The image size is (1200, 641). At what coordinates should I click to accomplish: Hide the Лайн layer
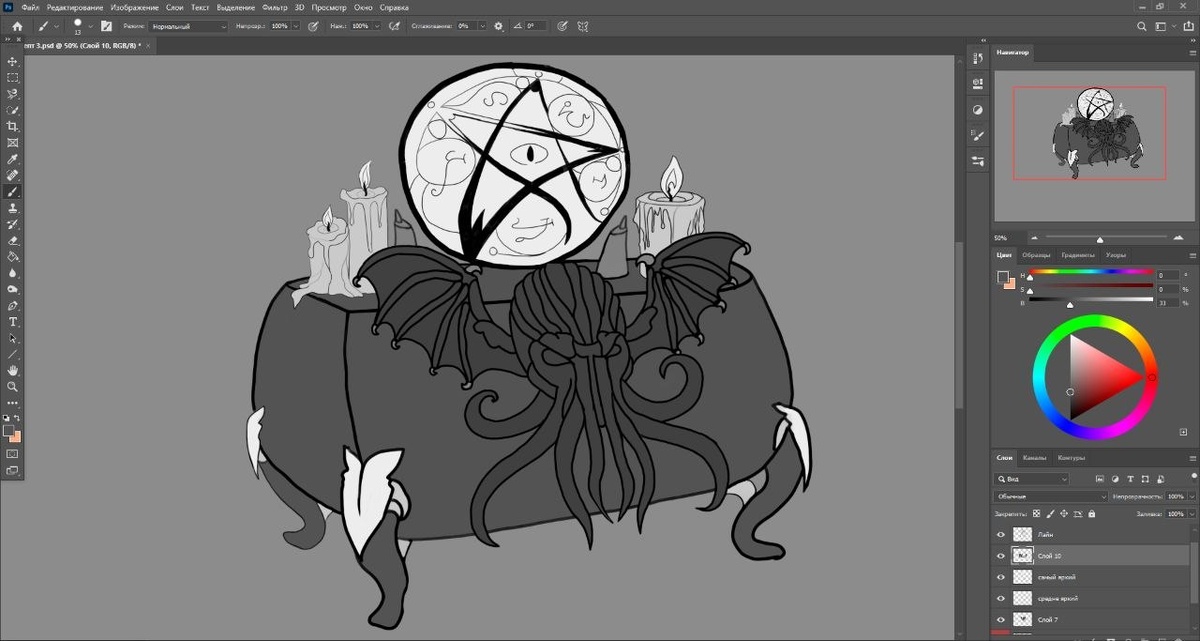click(x=1001, y=535)
